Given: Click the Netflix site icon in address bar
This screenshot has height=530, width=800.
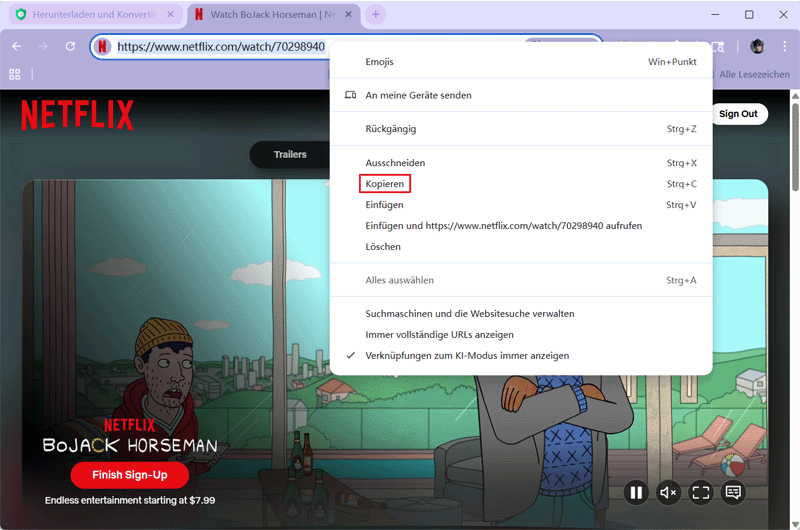Looking at the screenshot, I should [103, 46].
